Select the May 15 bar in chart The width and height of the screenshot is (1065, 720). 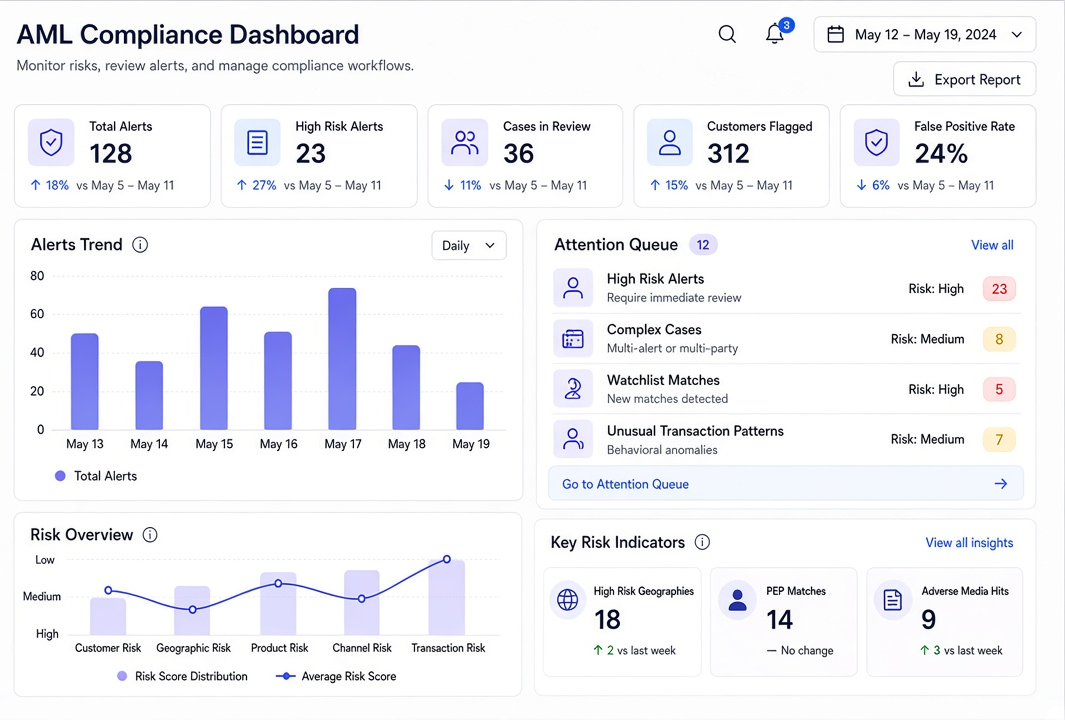214,368
